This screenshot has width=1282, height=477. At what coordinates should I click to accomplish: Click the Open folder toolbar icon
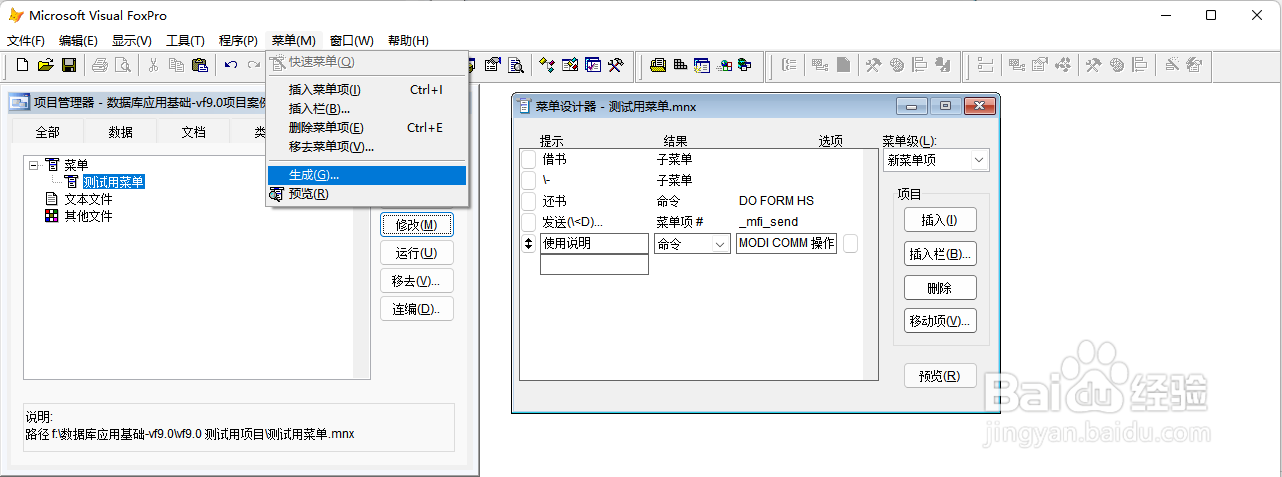point(46,66)
